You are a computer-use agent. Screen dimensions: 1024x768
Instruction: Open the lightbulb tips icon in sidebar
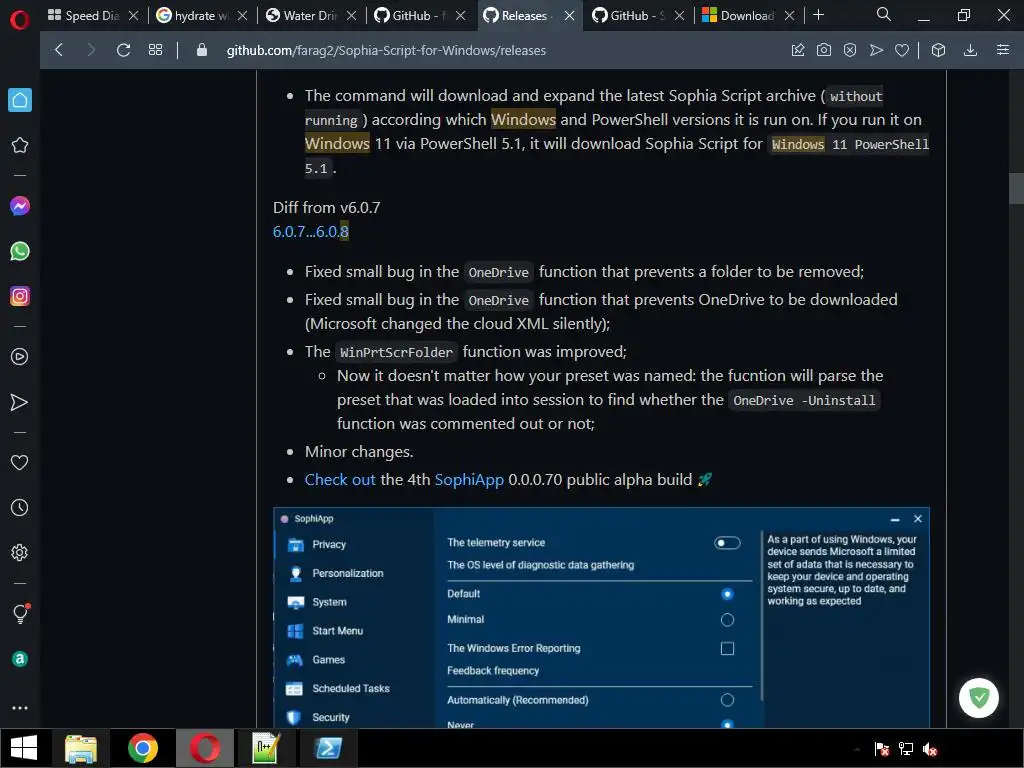pos(20,613)
